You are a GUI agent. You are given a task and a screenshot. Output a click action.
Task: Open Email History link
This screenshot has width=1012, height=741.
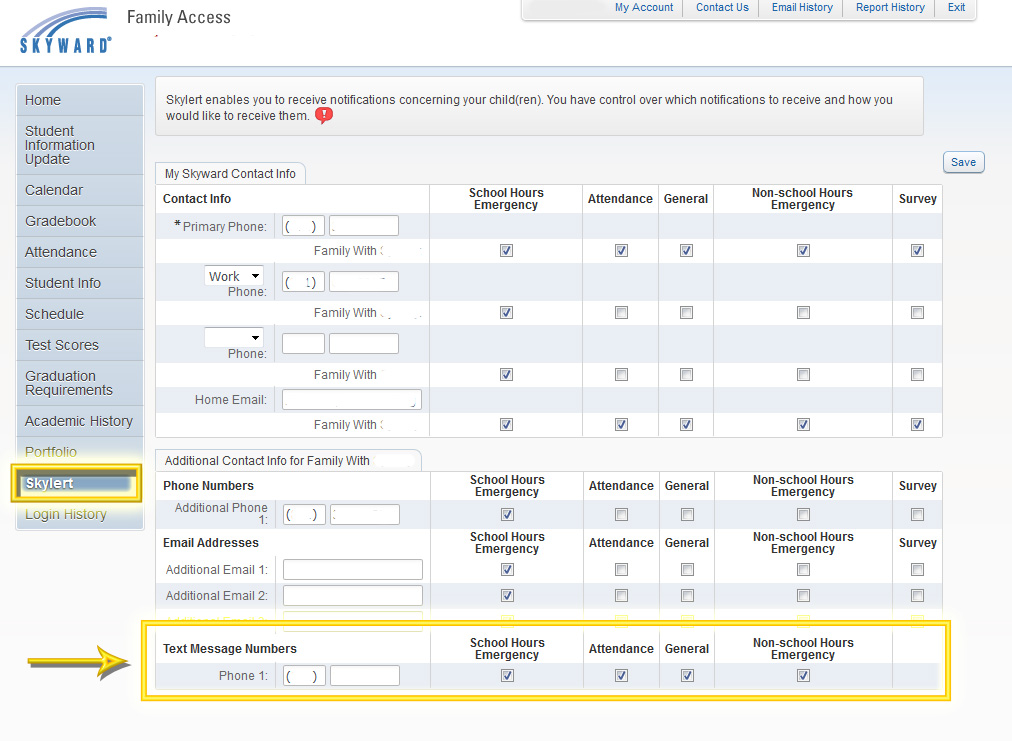(802, 8)
